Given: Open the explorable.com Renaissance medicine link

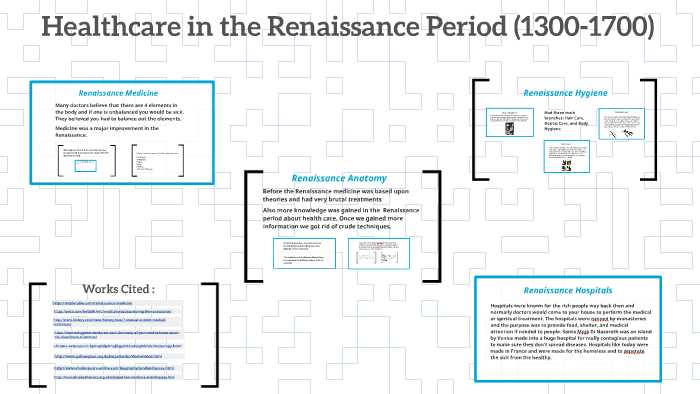Looking at the screenshot, I should click(x=92, y=303).
